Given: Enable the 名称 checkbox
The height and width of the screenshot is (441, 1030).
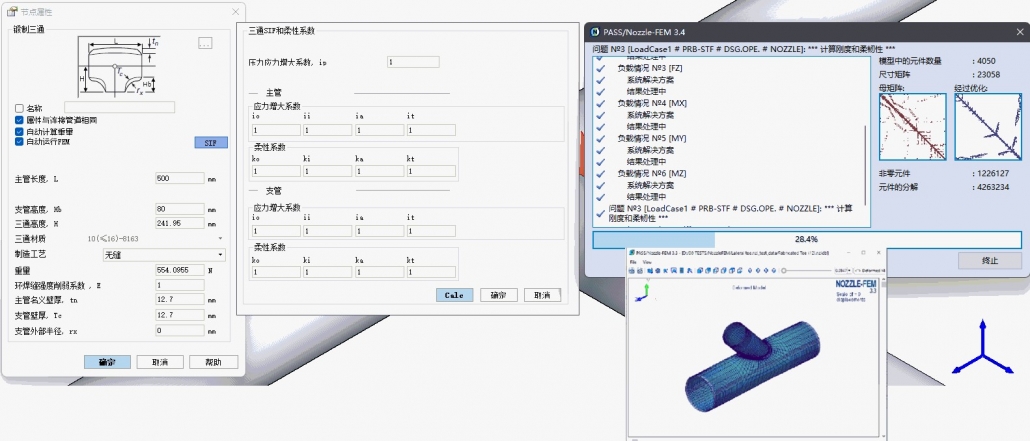Looking at the screenshot, I should click(19, 108).
